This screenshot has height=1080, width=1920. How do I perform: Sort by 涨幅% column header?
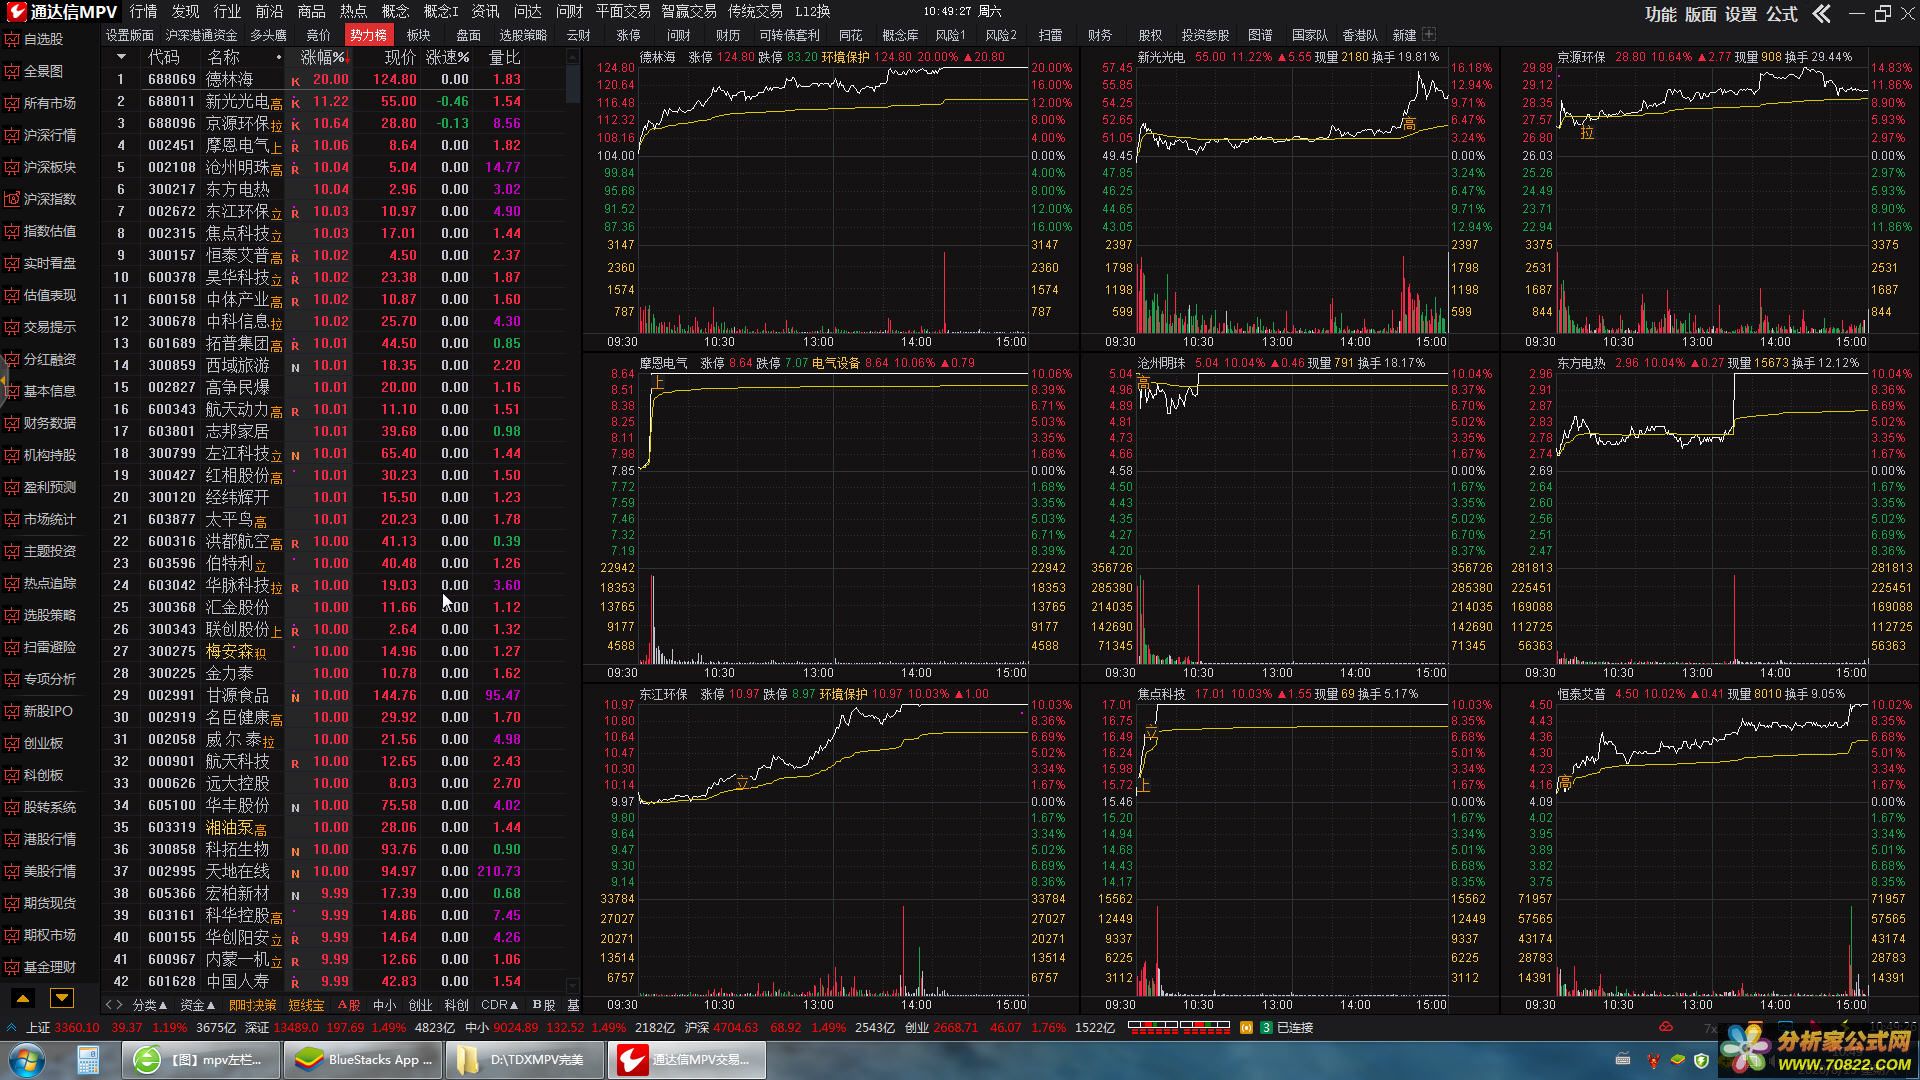coord(322,57)
